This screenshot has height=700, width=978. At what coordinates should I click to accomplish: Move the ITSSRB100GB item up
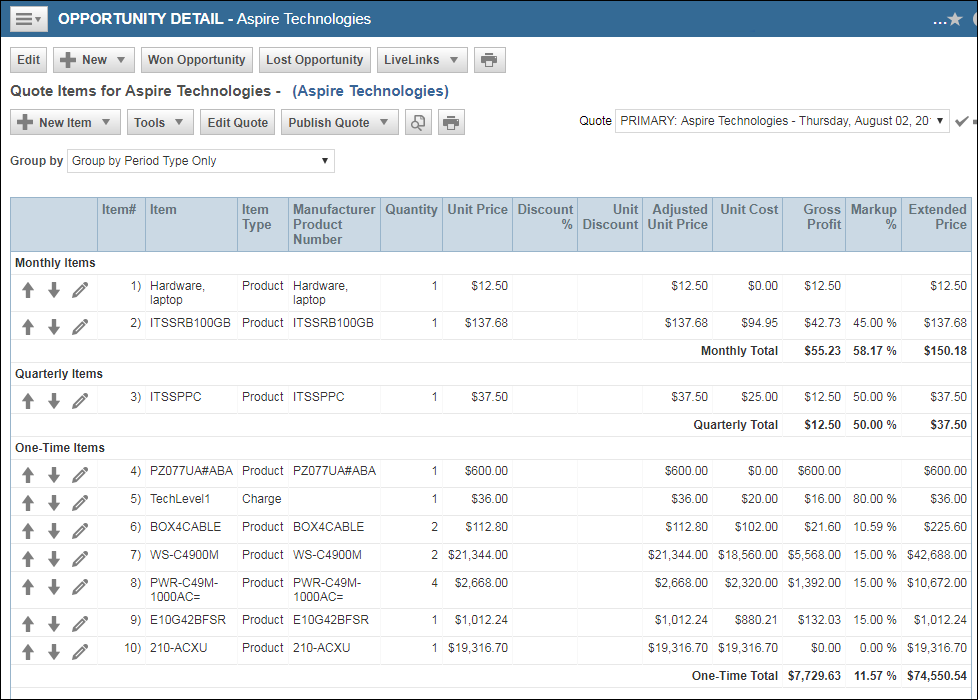[28, 326]
